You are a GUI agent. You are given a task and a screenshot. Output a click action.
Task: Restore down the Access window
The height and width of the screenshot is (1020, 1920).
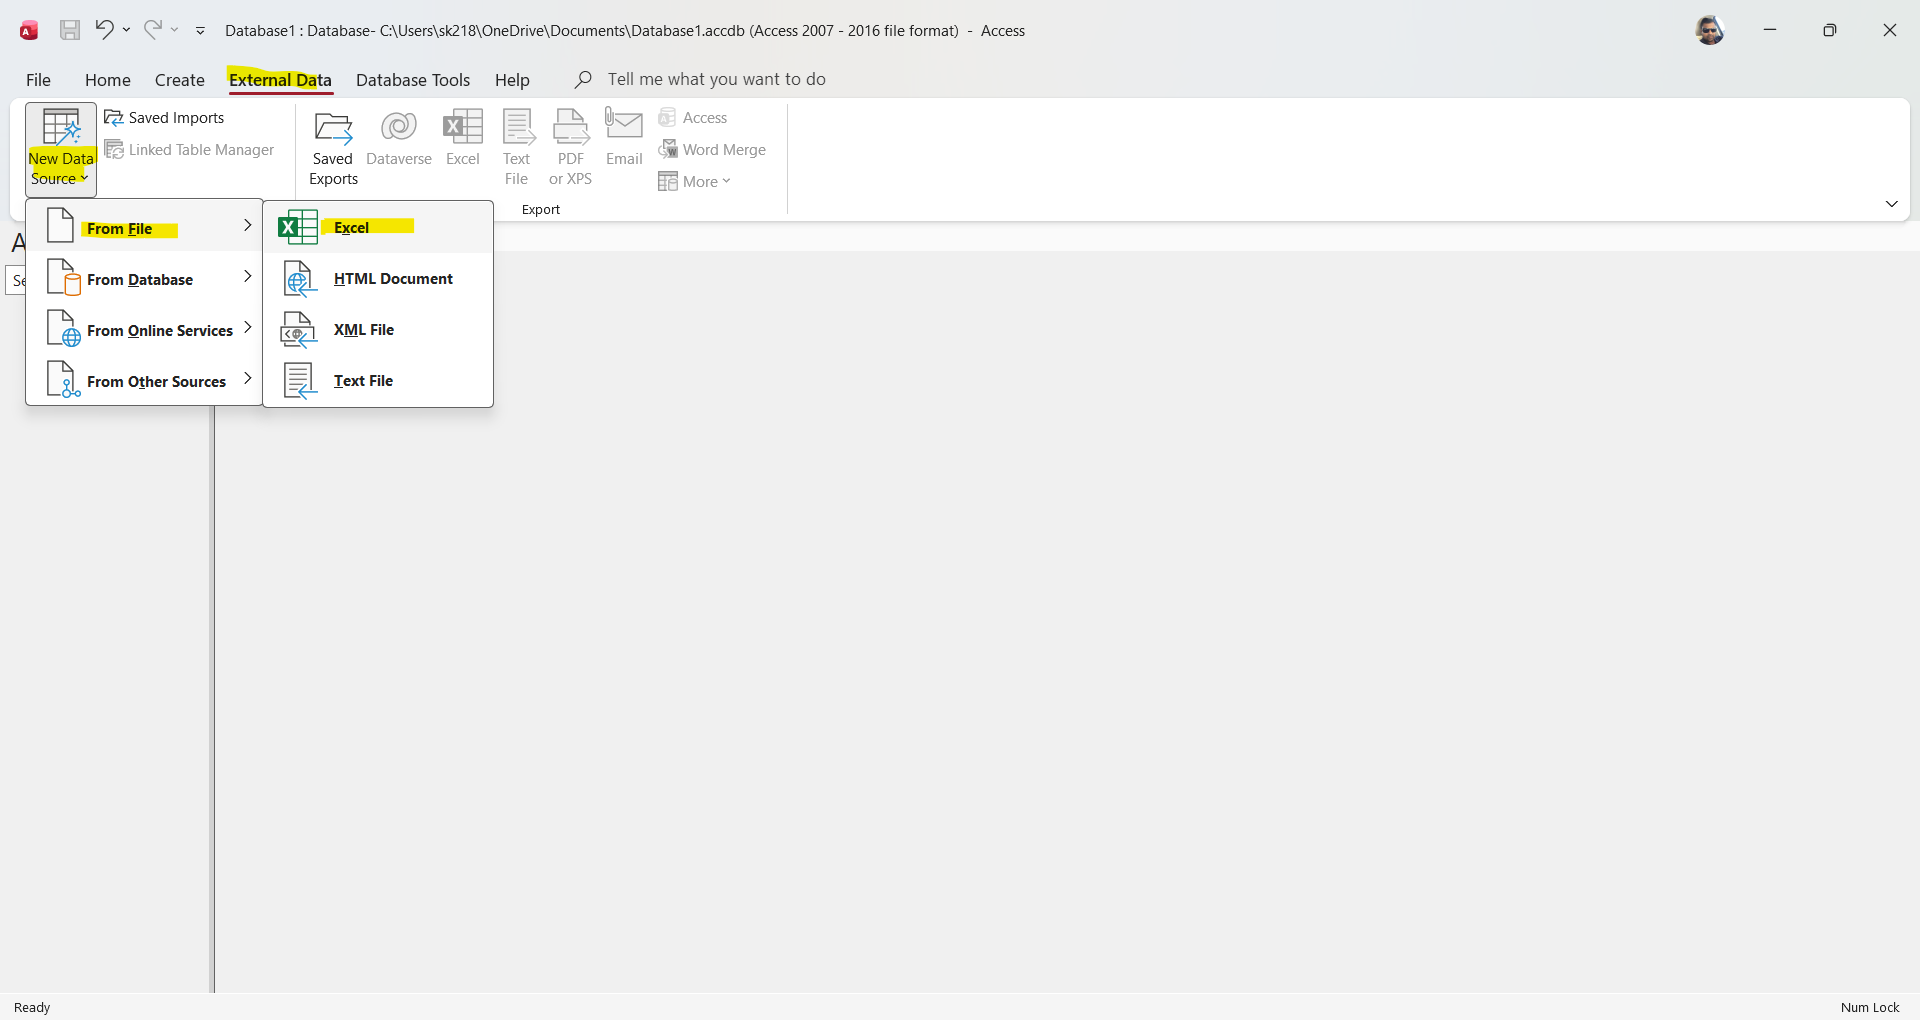pyautogui.click(x=1830, y=30)
